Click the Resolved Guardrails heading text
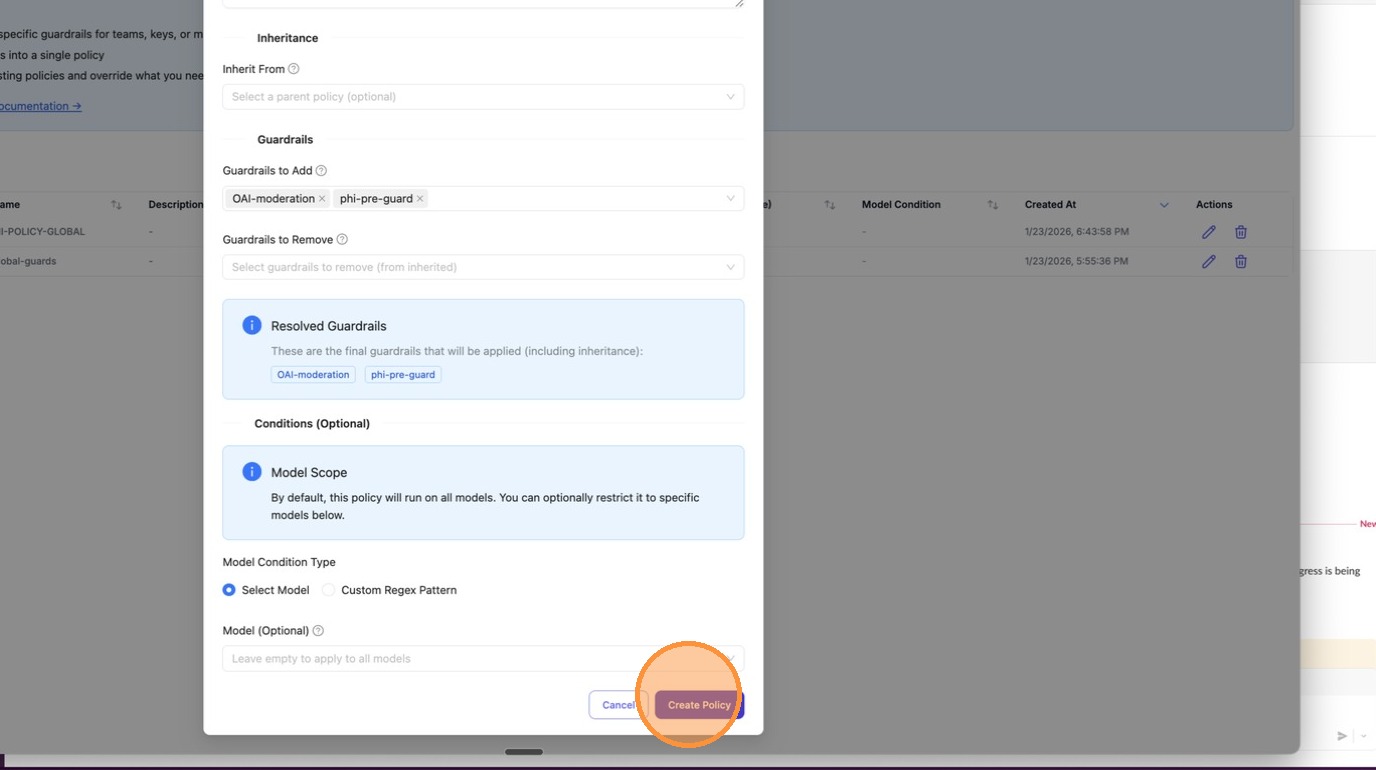Image resolution: width=1376 pixels, height=770 pixels. click(328, 326)
